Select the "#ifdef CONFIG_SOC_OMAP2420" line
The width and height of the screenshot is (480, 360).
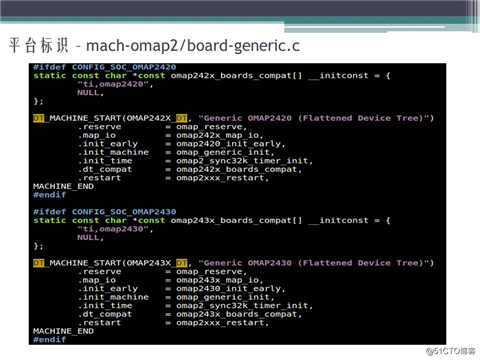(105, 67)
